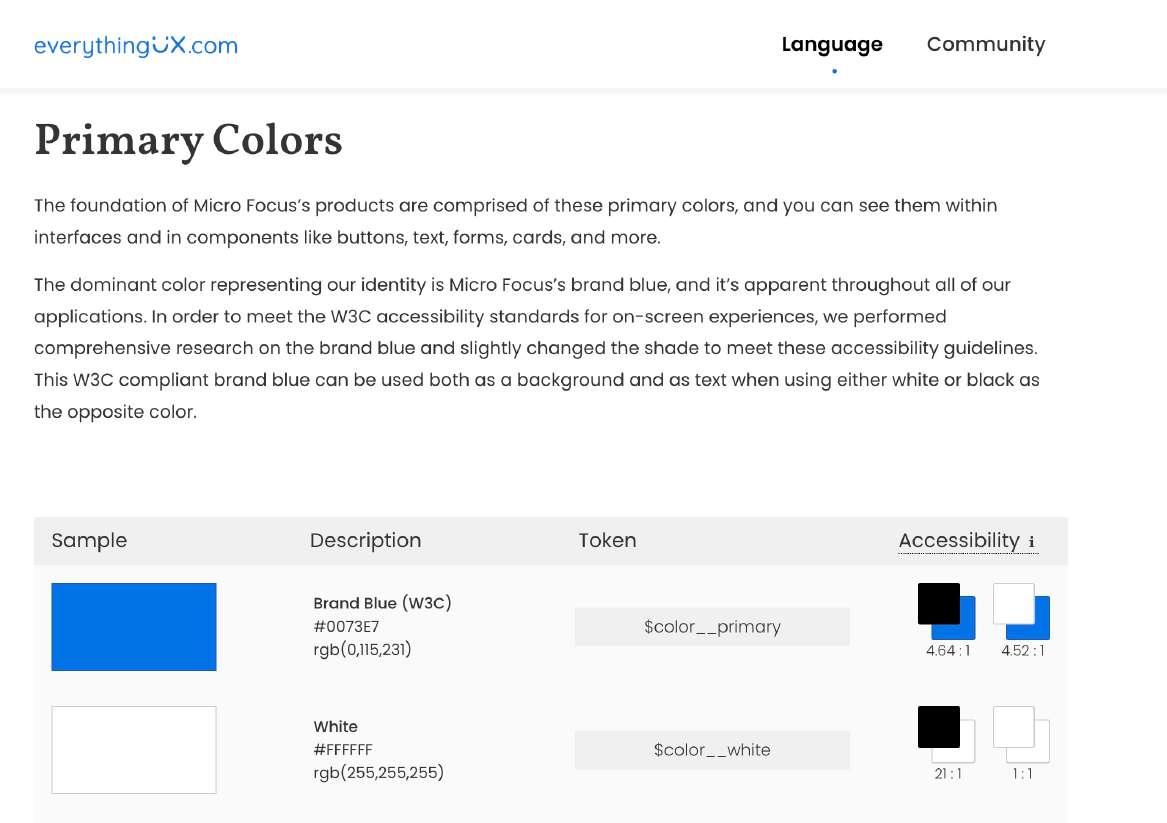Viewport: 1167px width, 823px height.
Task: Click the 4.64 : 1 contrast ratio
Action: click(x=947, y=651)
